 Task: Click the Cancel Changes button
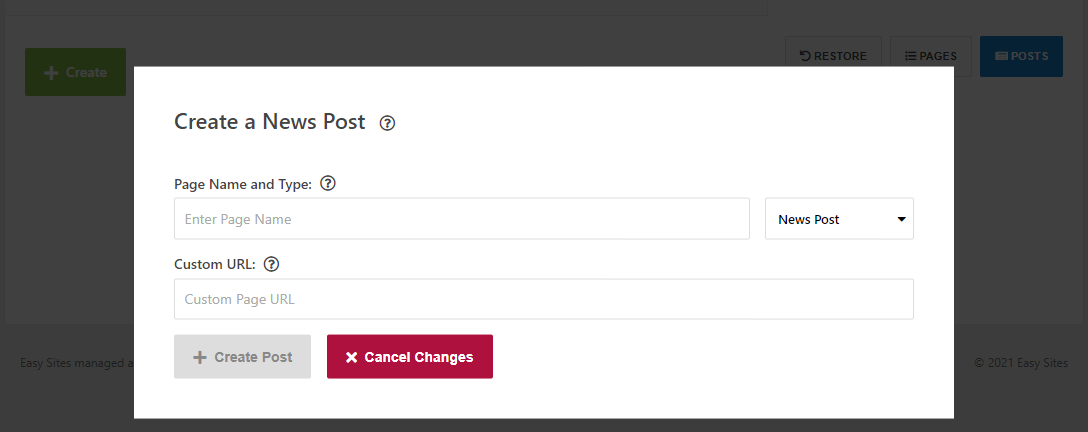pyautogui.click(x=409, y=357)
